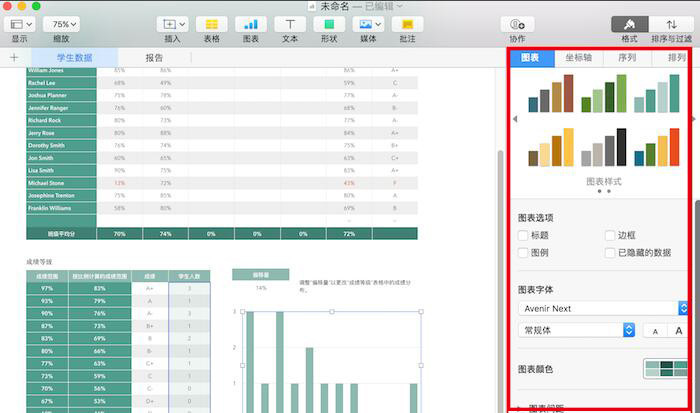Click the 表格 table toolbar icon

(x=212, y=24)
